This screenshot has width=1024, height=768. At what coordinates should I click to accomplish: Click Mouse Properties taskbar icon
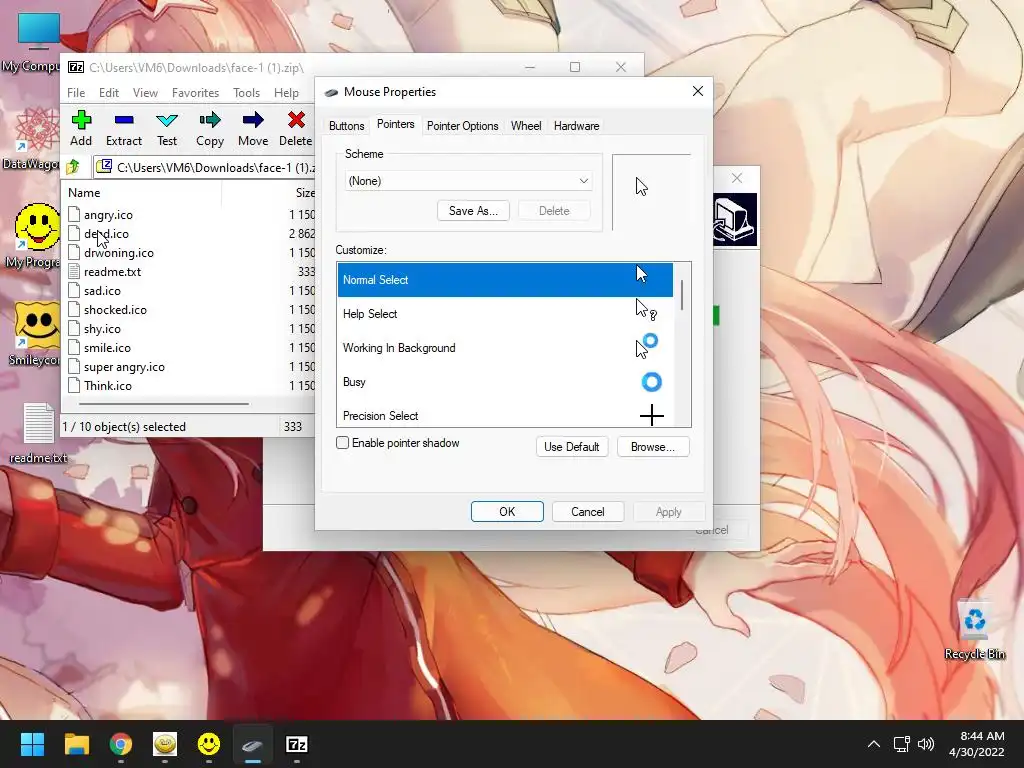(x=253, y=744)
